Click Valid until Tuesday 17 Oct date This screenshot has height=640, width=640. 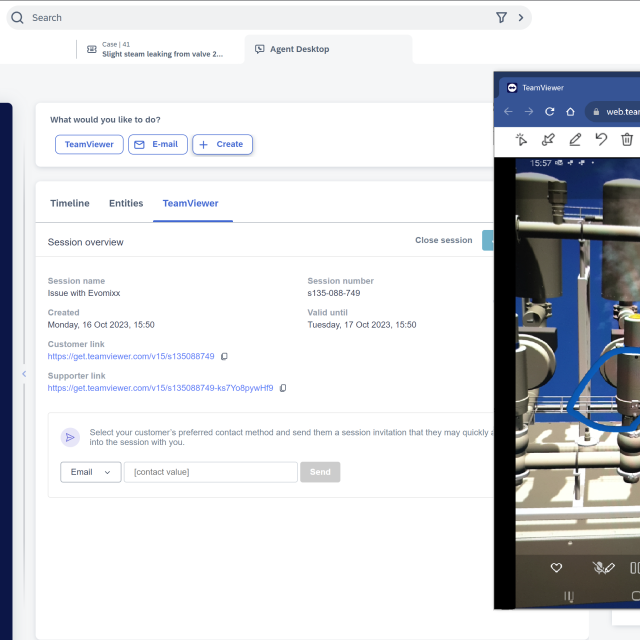(362, 325)
